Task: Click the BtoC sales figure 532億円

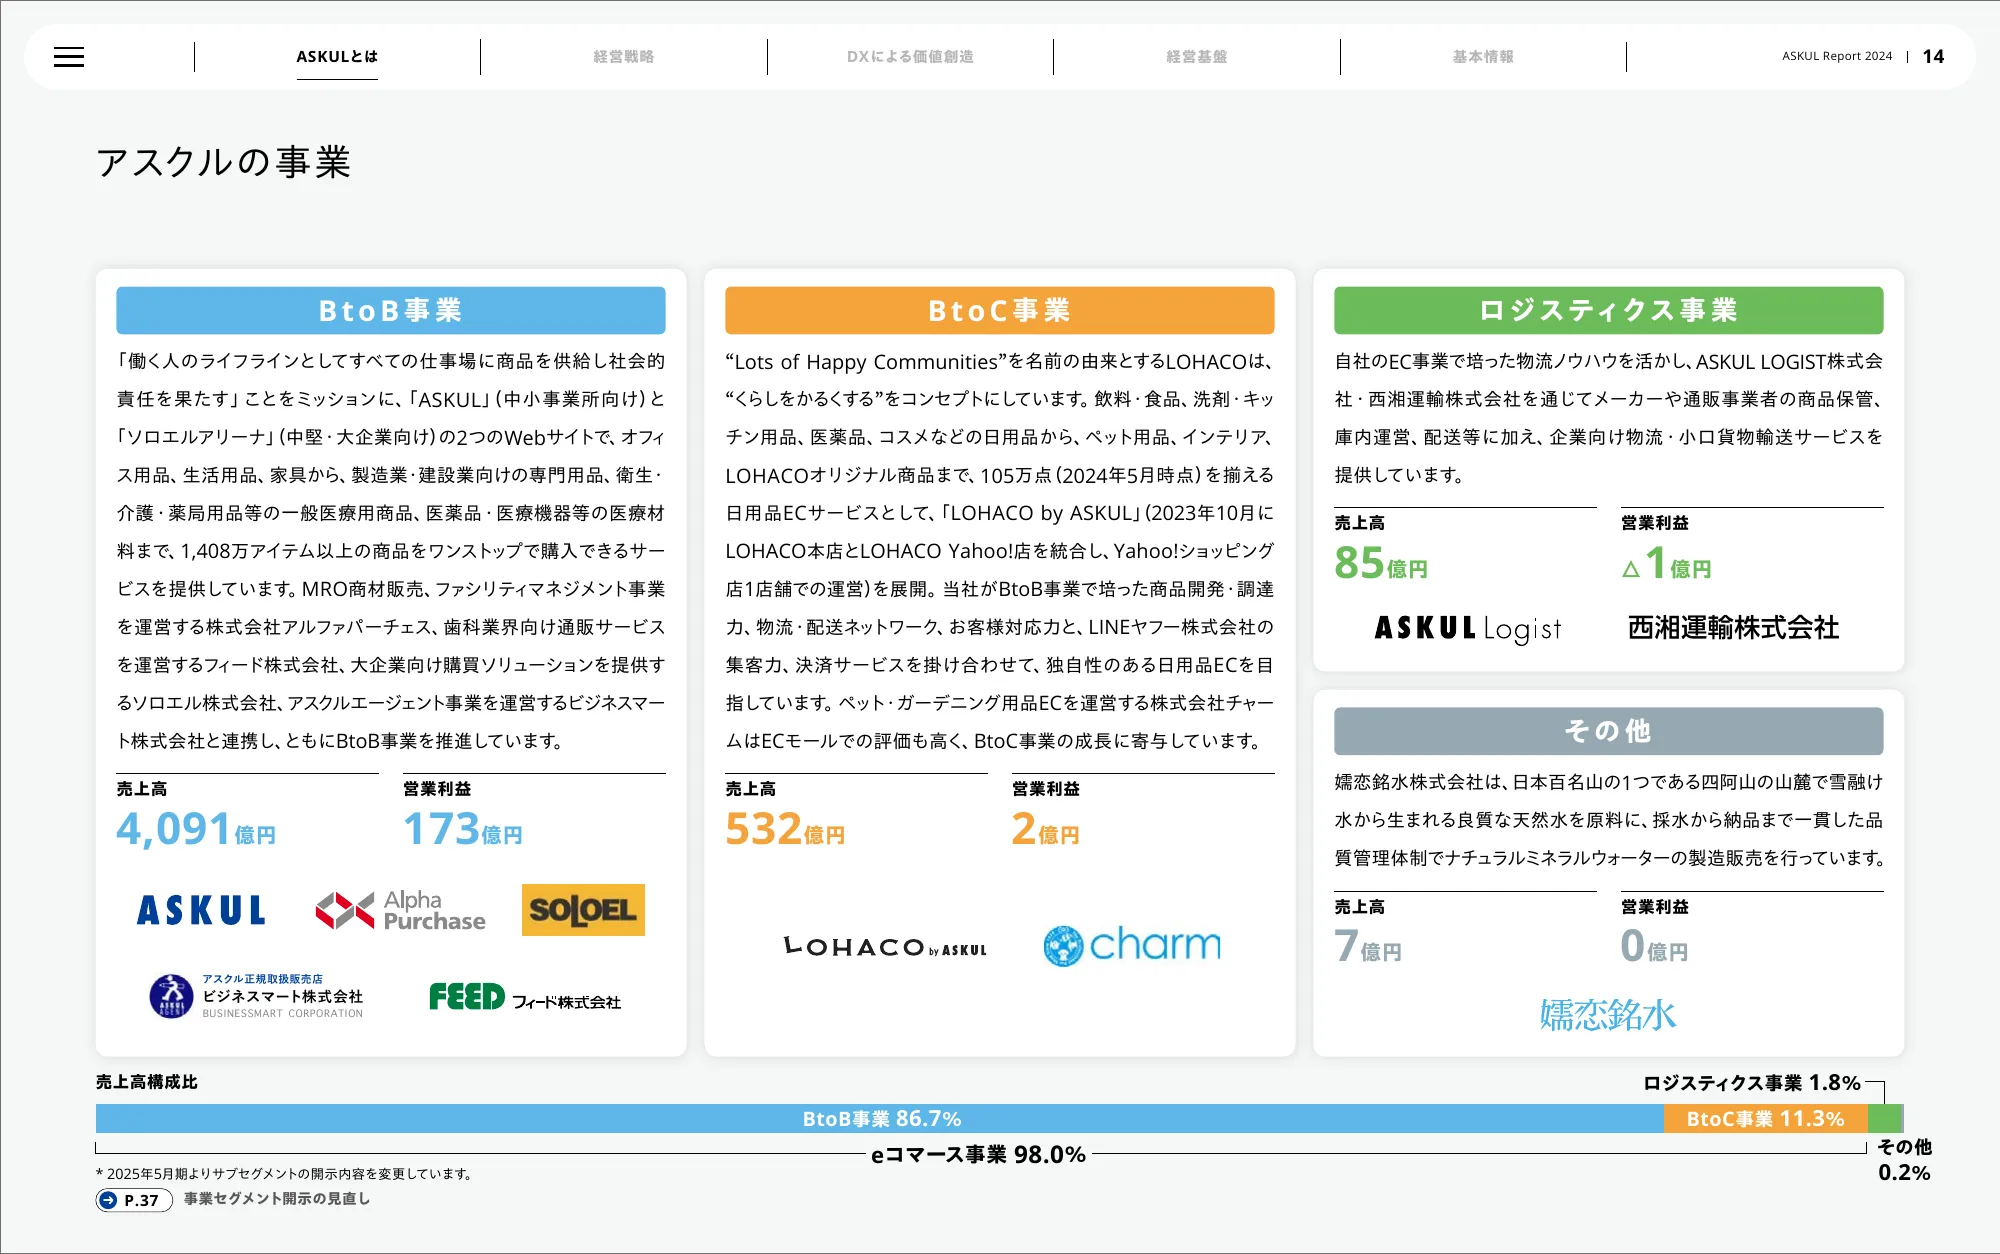Action: point(785,830)
